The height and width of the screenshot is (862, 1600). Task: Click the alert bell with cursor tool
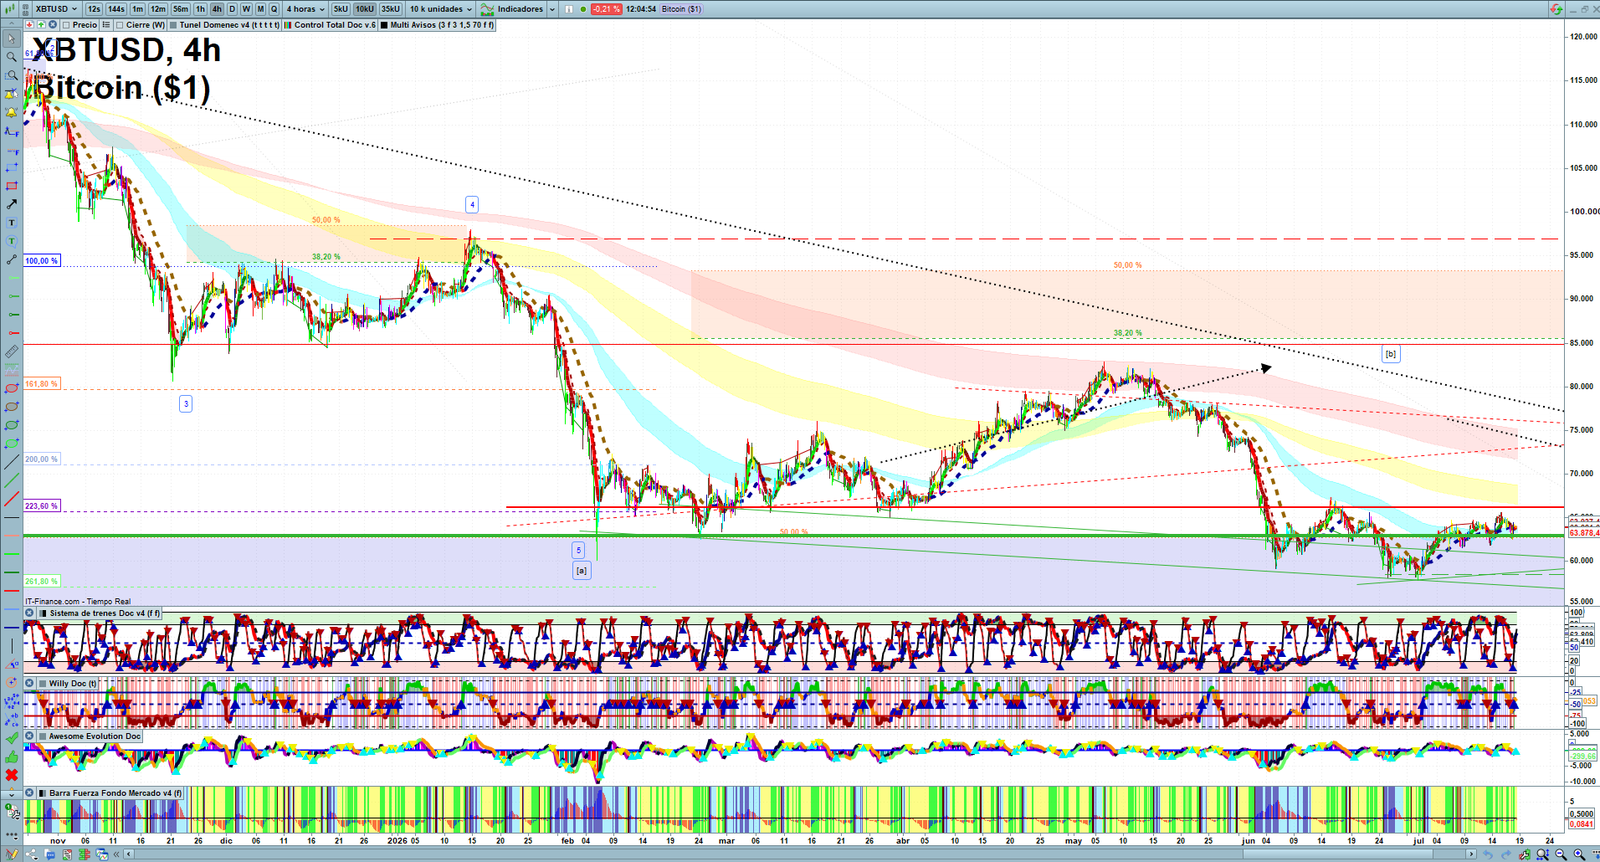point(11,93)
